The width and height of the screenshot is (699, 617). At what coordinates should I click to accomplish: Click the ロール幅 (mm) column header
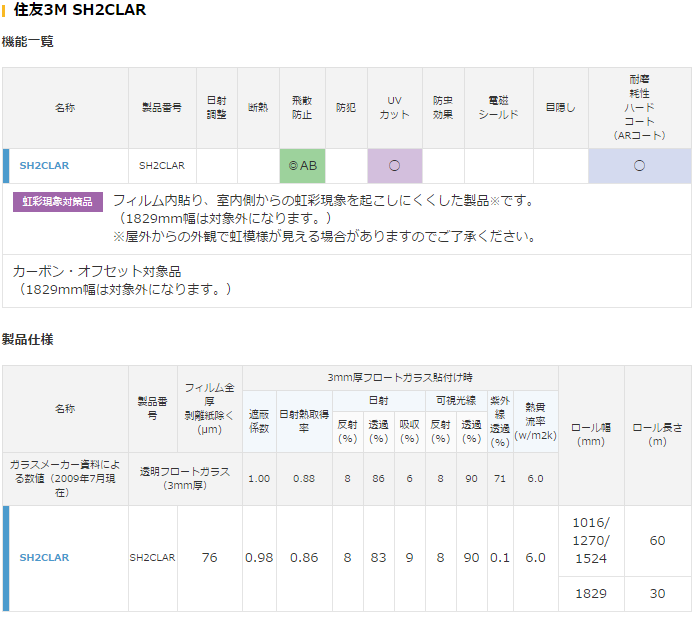(x=591, y=434)
